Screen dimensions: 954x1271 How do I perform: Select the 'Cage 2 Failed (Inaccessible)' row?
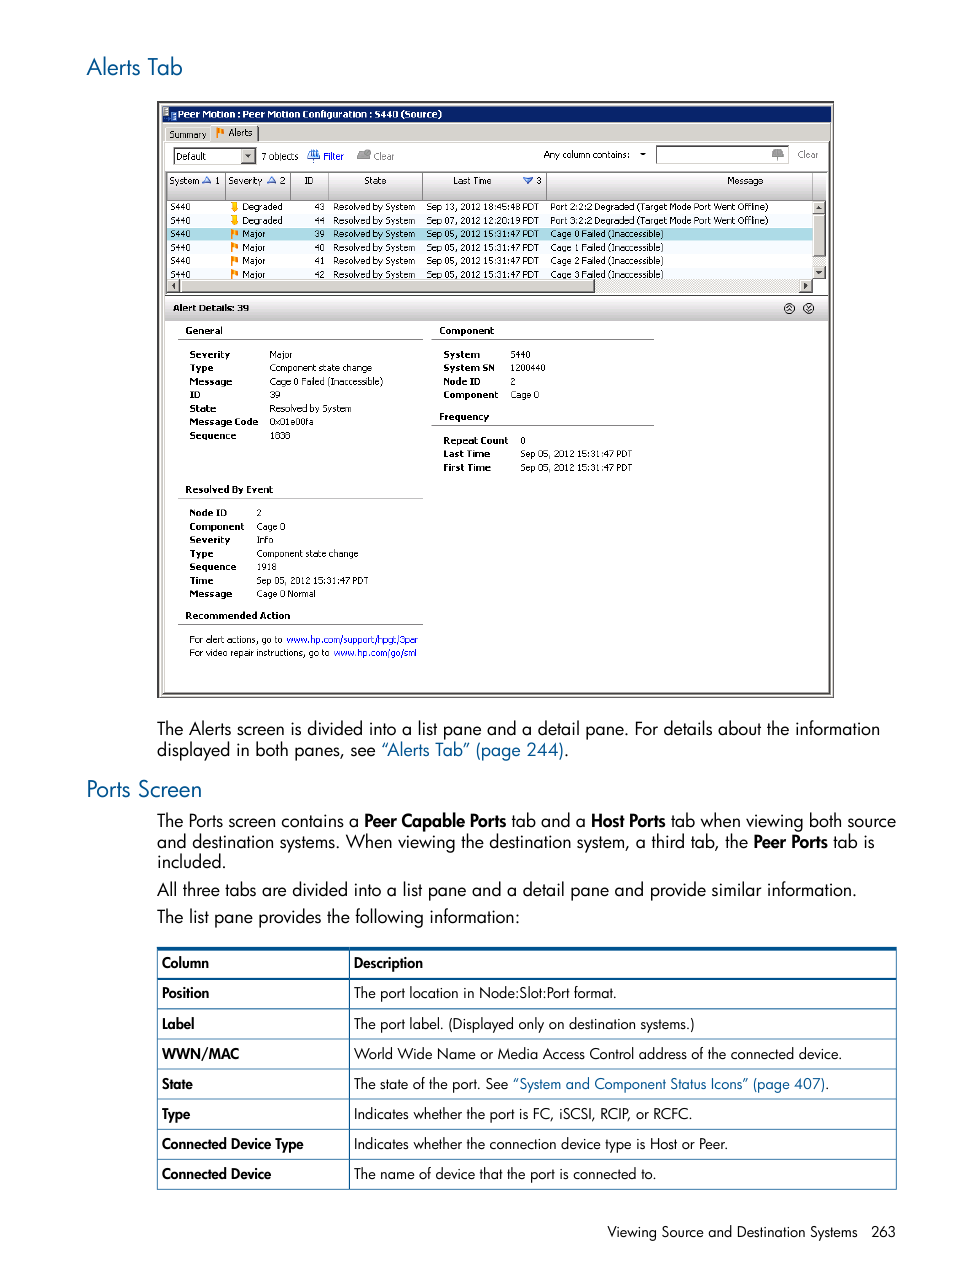coord(489,261)
